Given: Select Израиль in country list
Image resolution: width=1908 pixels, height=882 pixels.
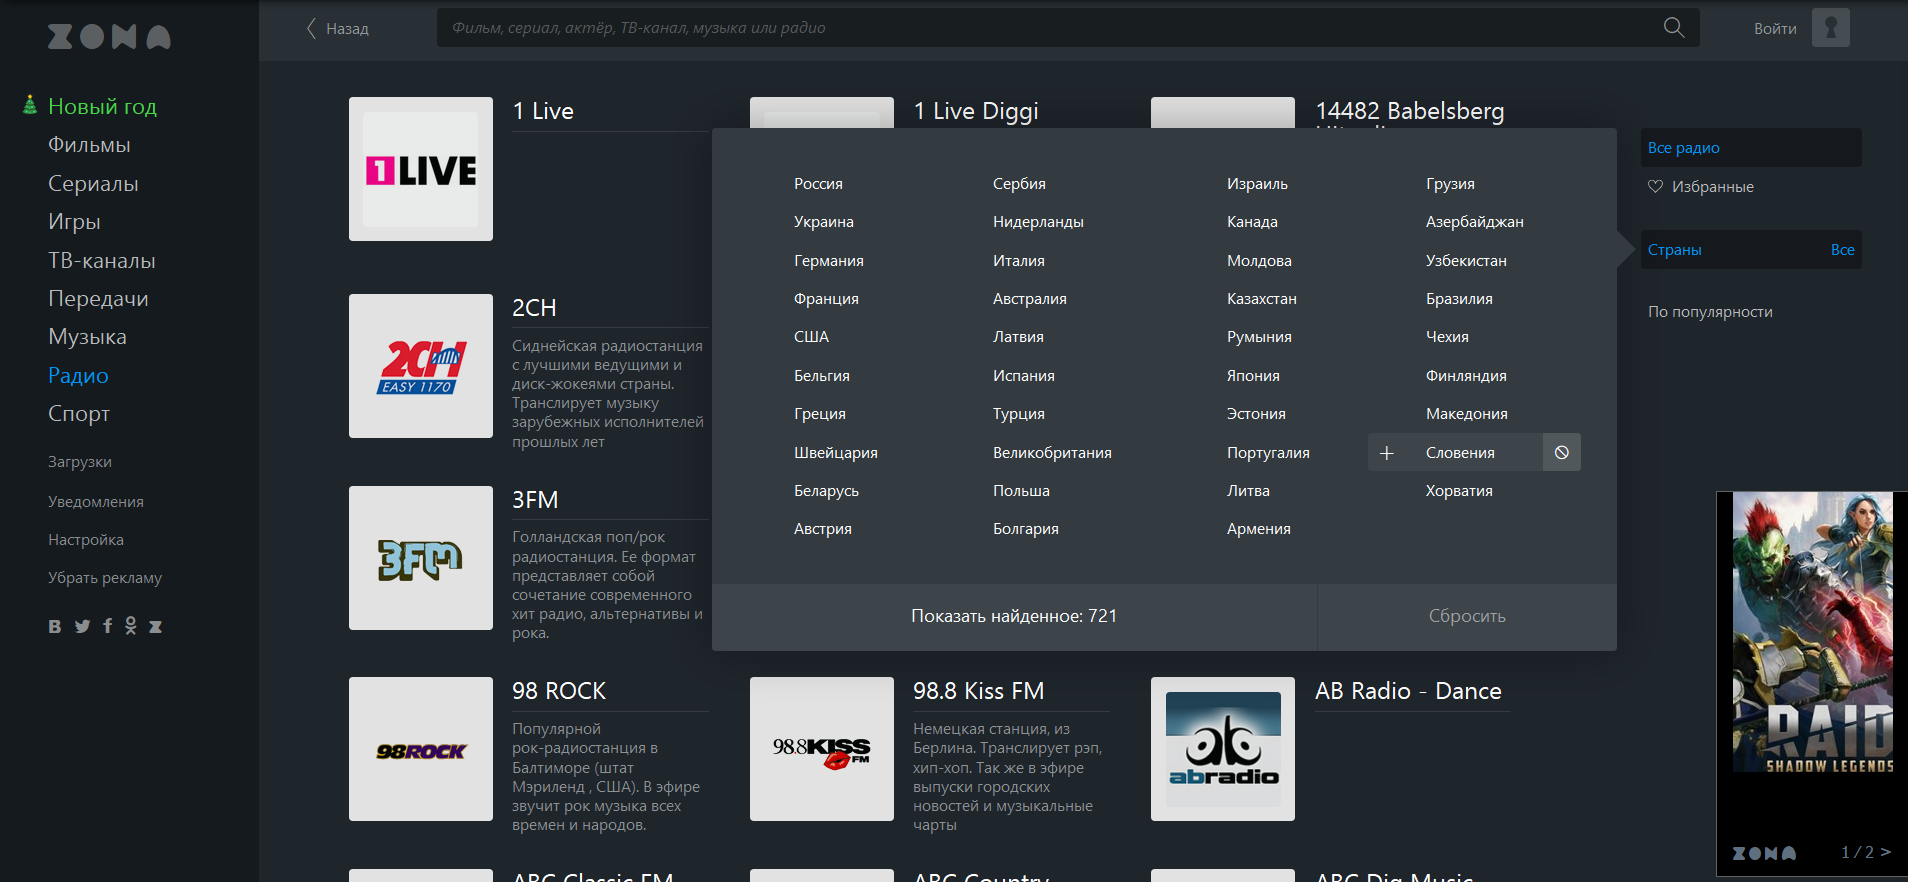Looking at the screenshot, I should [1257, 184].
